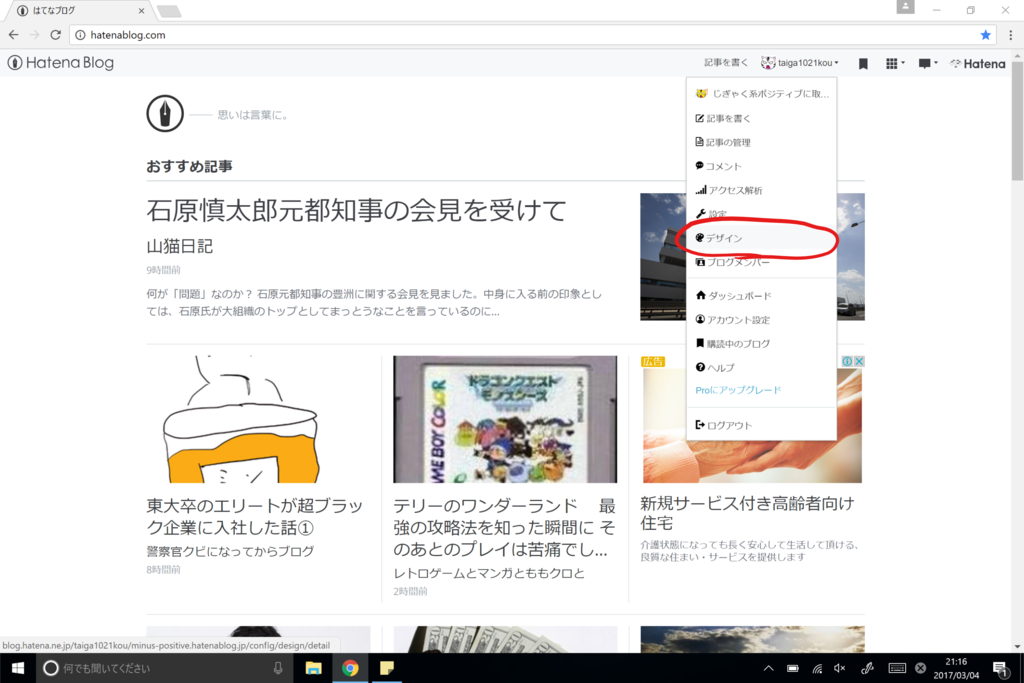1024x683 pixels.
Task: Star the page via the bookmark star in address bar
Action: point(988,33)
